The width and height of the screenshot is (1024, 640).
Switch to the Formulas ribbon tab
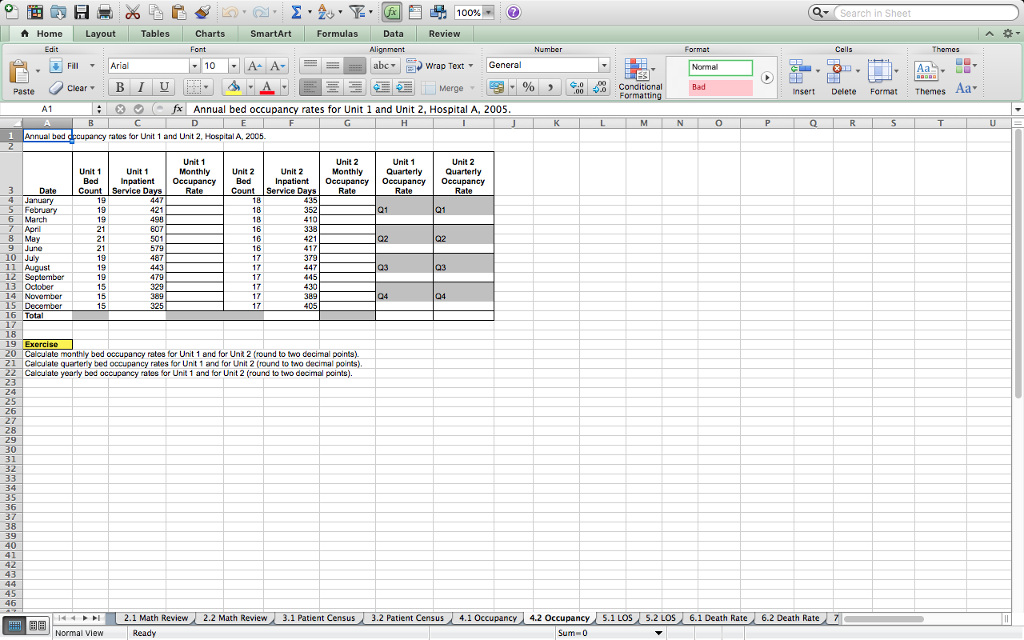(x=338, y=33)
